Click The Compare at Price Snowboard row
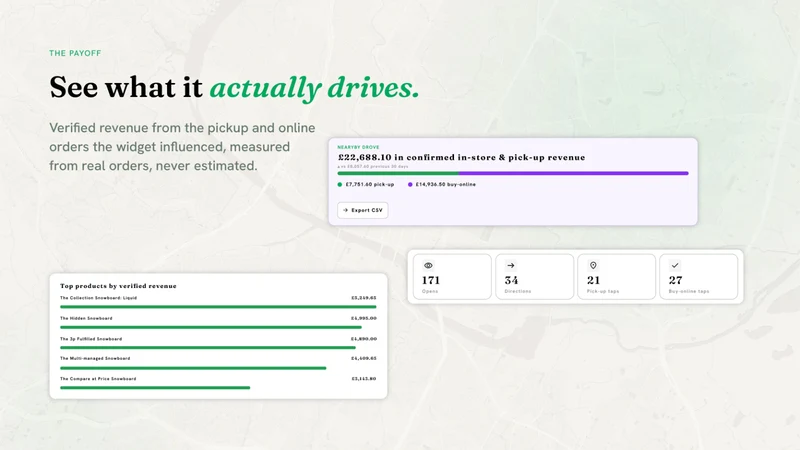Image resolution: width=800 pixels, height=450 pixels. coord(218,383)
